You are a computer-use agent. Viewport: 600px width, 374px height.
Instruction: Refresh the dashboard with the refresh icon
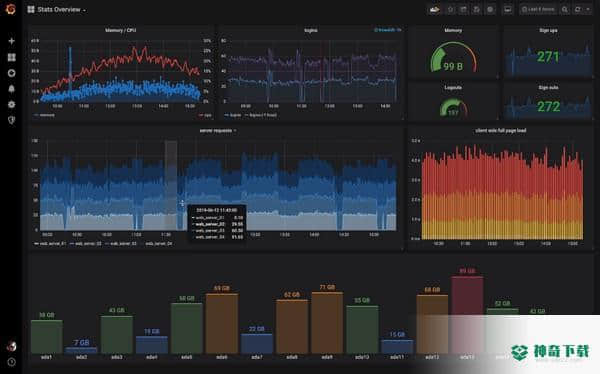[x=578, y=9]
